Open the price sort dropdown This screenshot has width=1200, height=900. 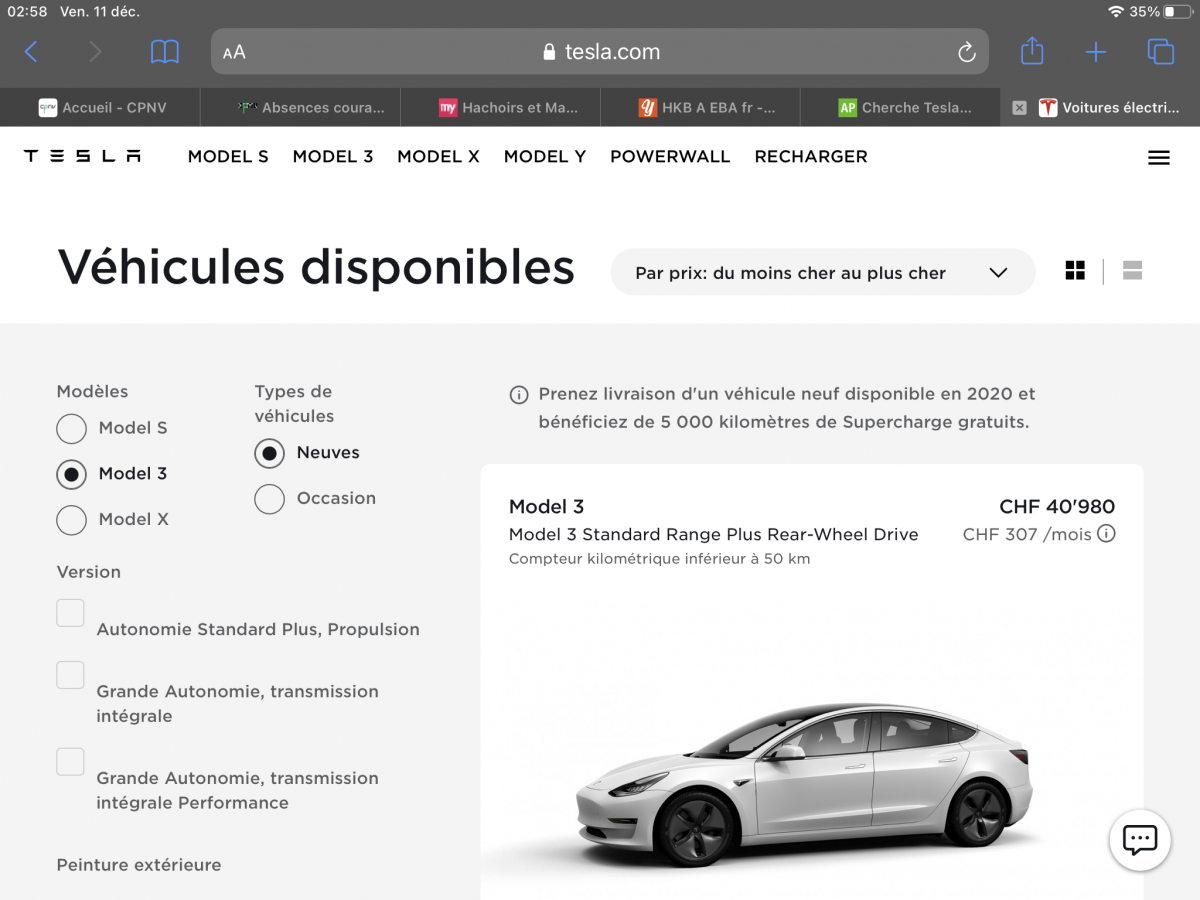pyautogui.click(x=822, y=272)
